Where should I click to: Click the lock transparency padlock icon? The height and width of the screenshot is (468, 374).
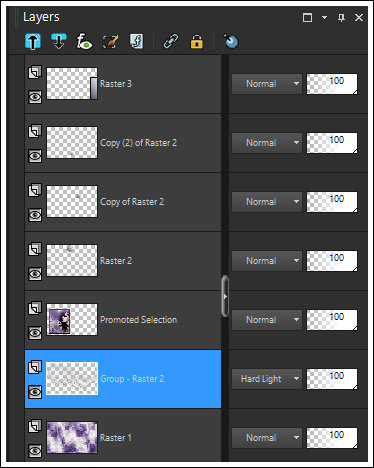point(197,42)
